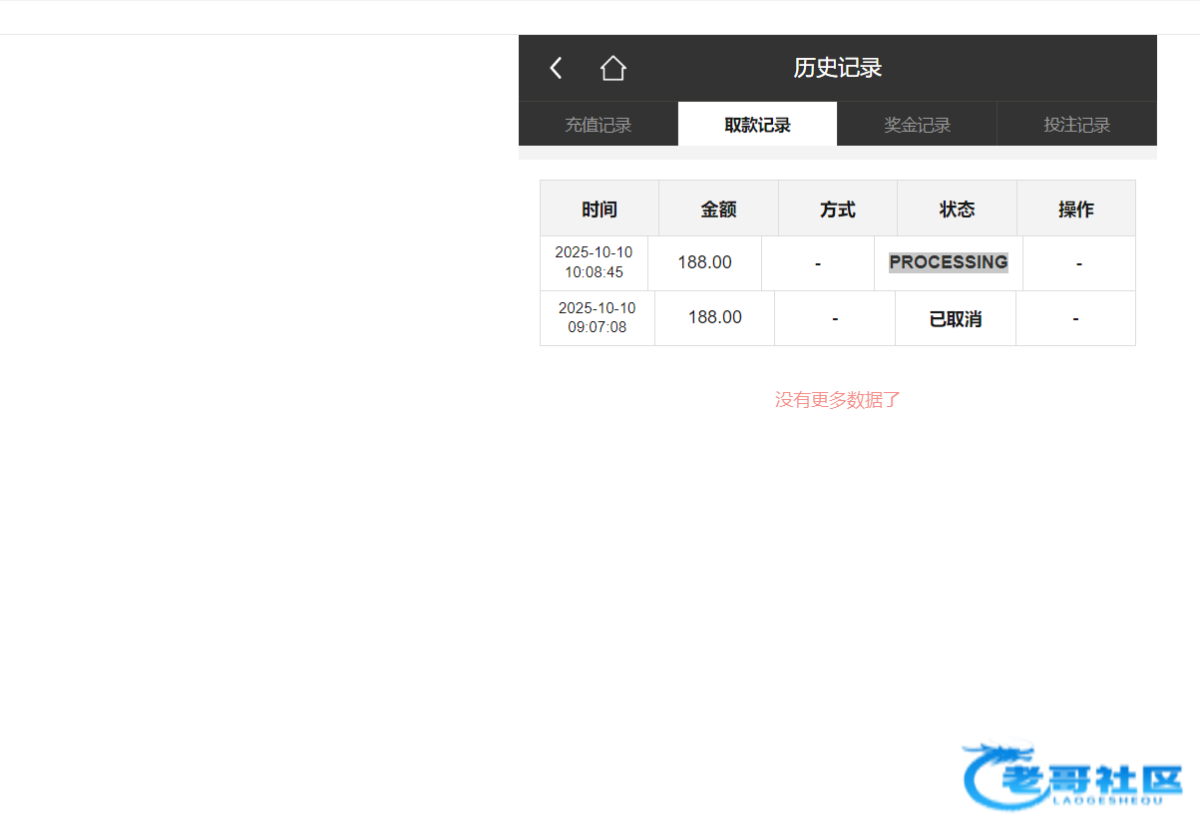Click the 金额 column header

coord(718,209)
